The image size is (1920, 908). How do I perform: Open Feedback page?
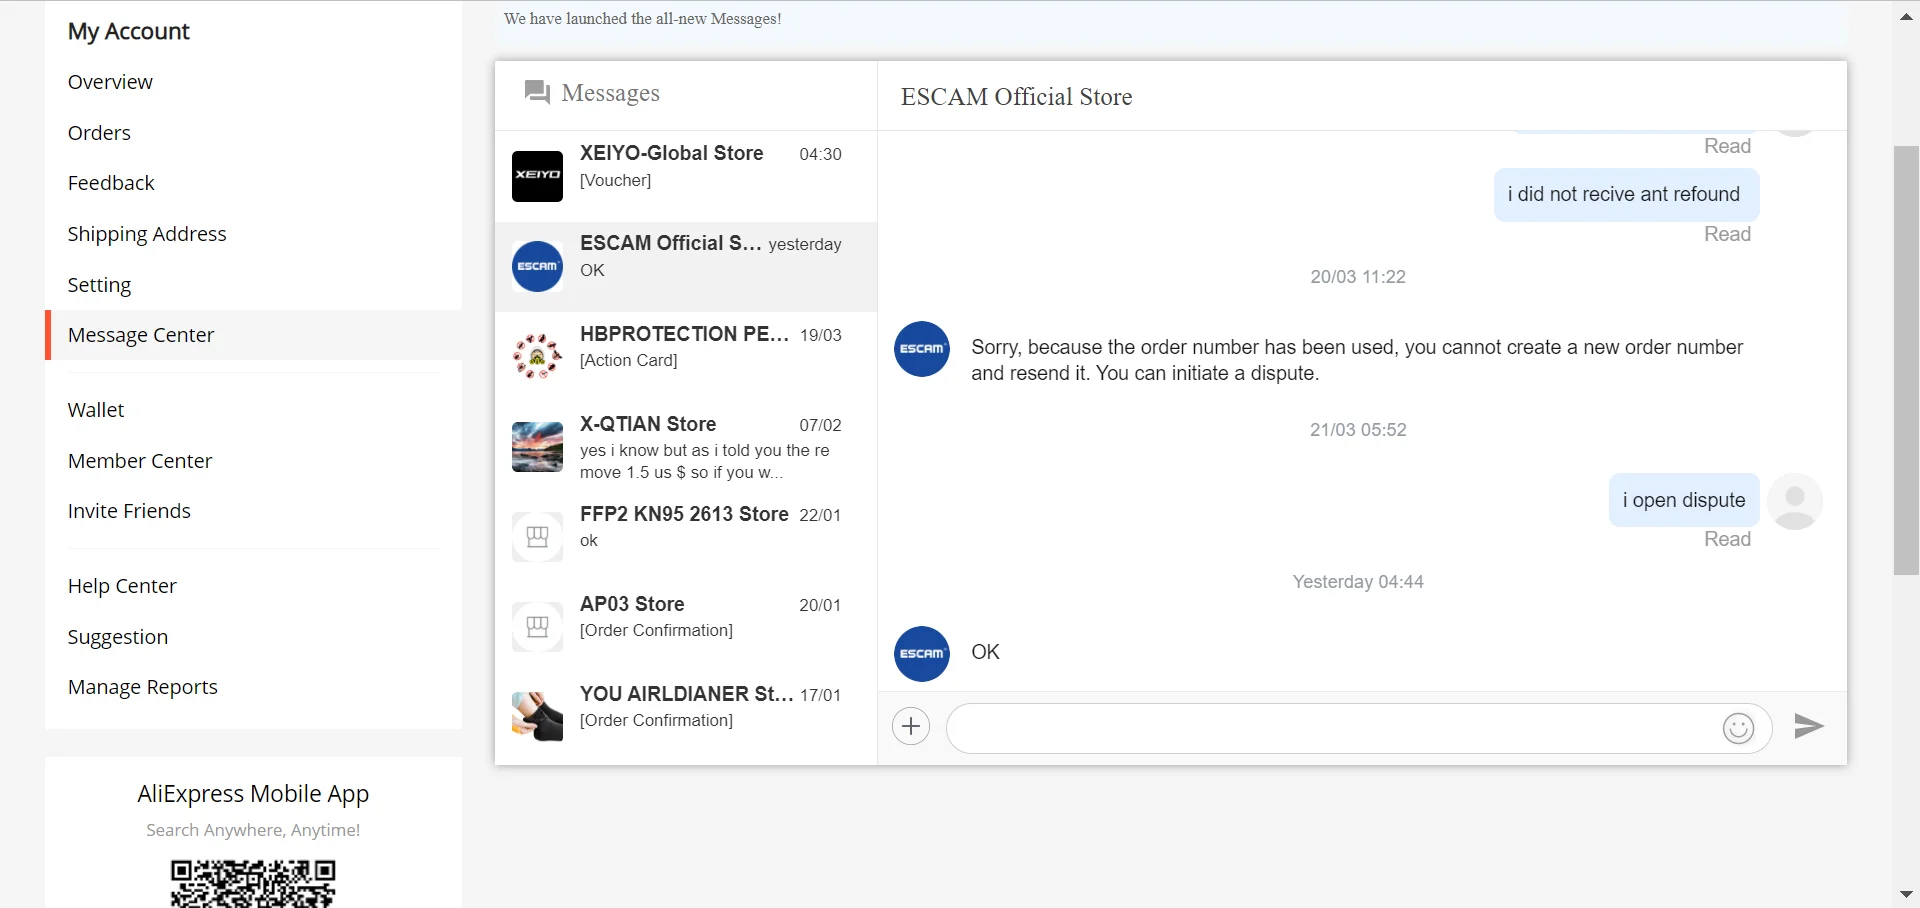111,183
